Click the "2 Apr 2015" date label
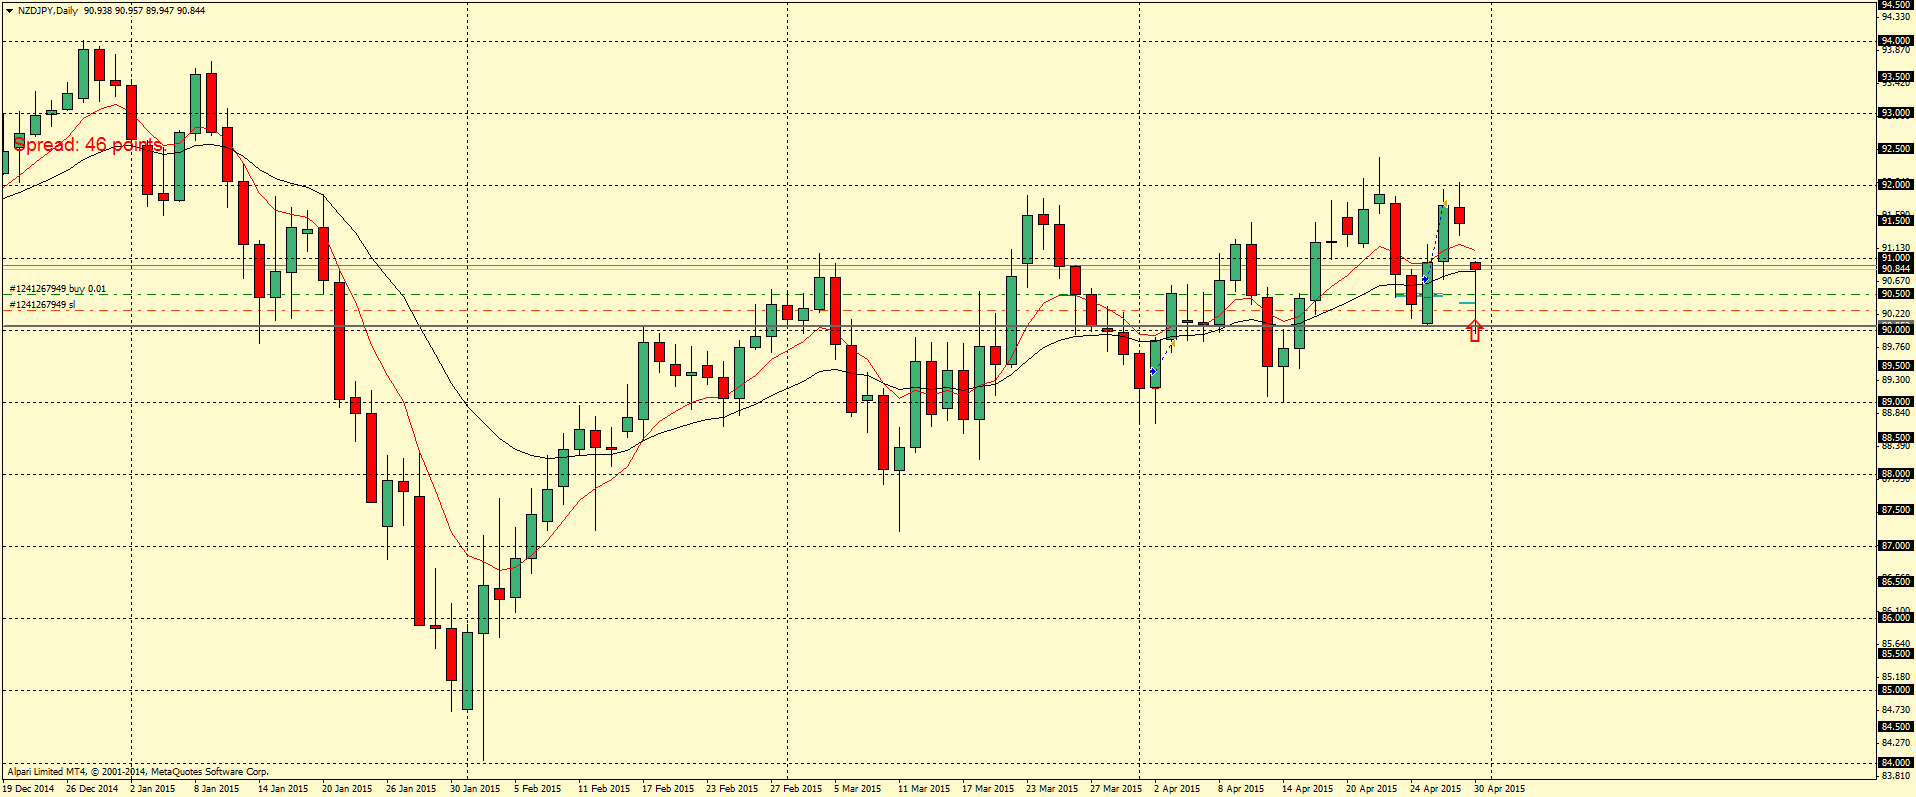Viewport: 1916px width, 797px height. click(1177, 789)
